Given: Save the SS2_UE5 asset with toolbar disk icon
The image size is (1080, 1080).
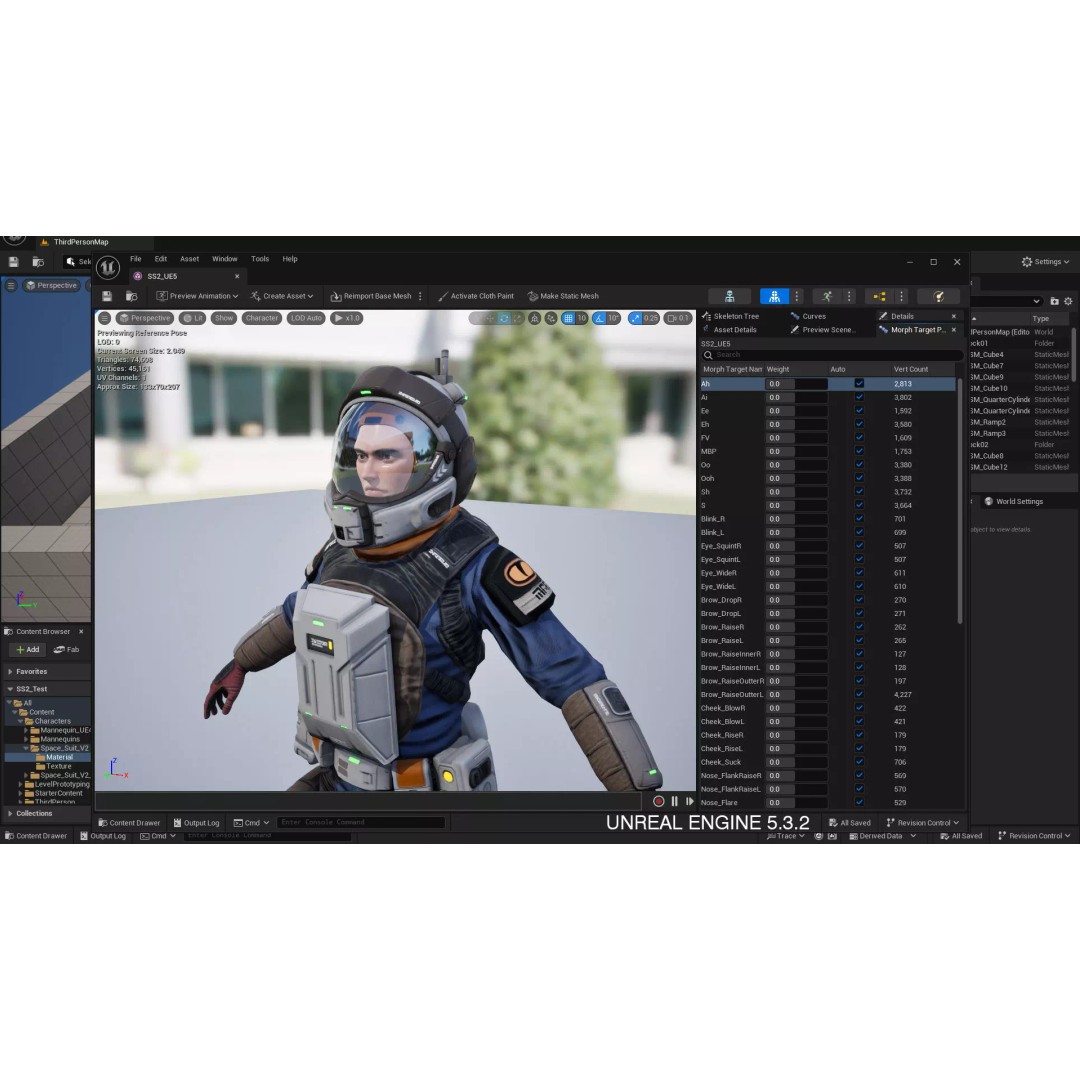Looking at the screenshot, I should tap(107, 296).
